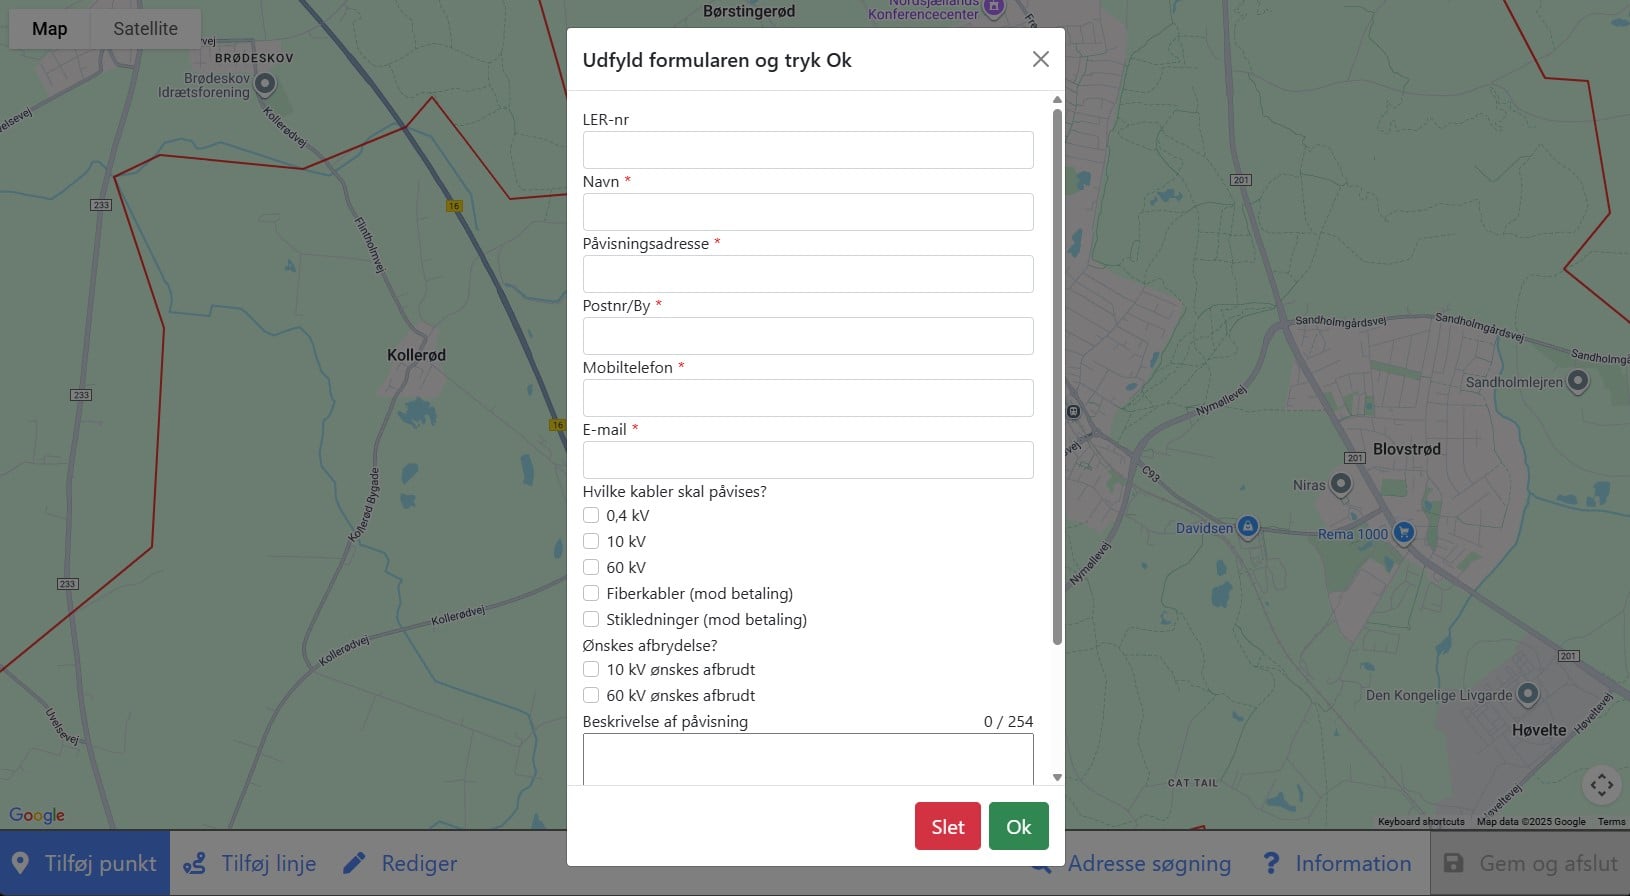Select the Map view tab
Screen dimensions: 1630x896
pos(49,29)
